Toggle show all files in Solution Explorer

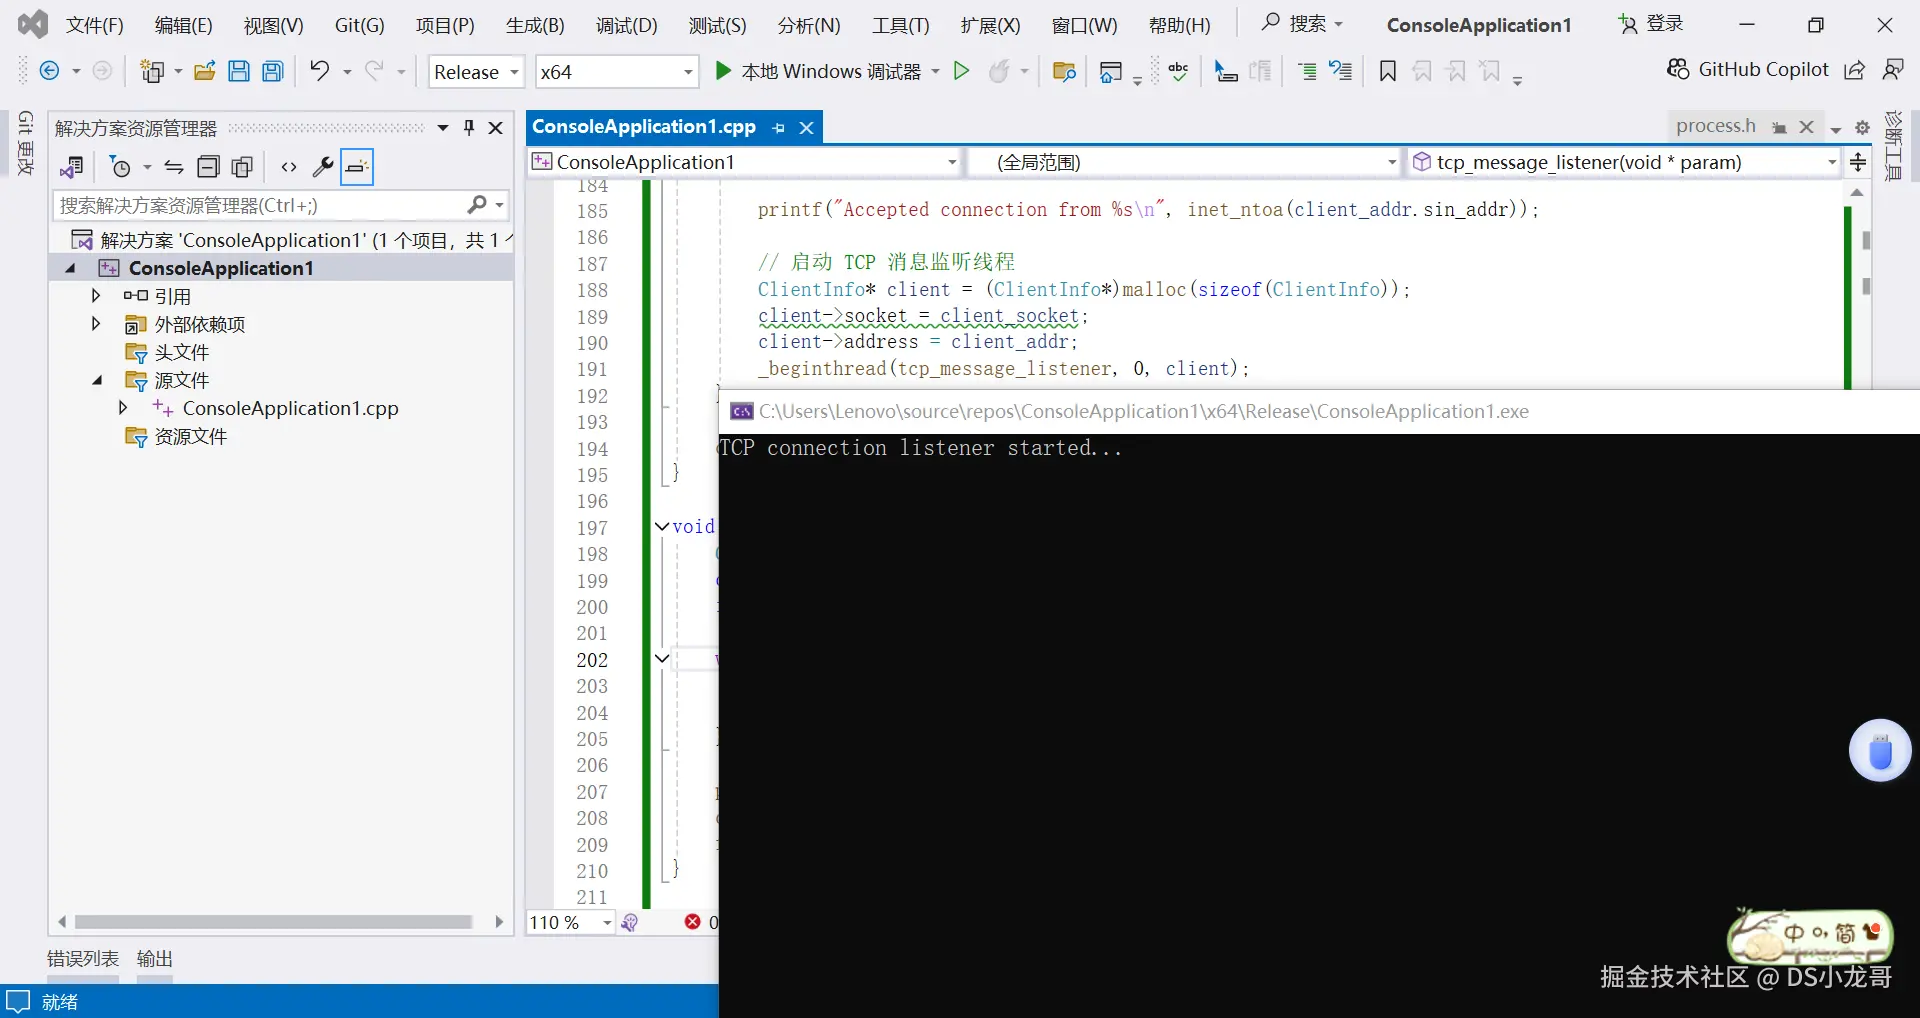point(242,167)
